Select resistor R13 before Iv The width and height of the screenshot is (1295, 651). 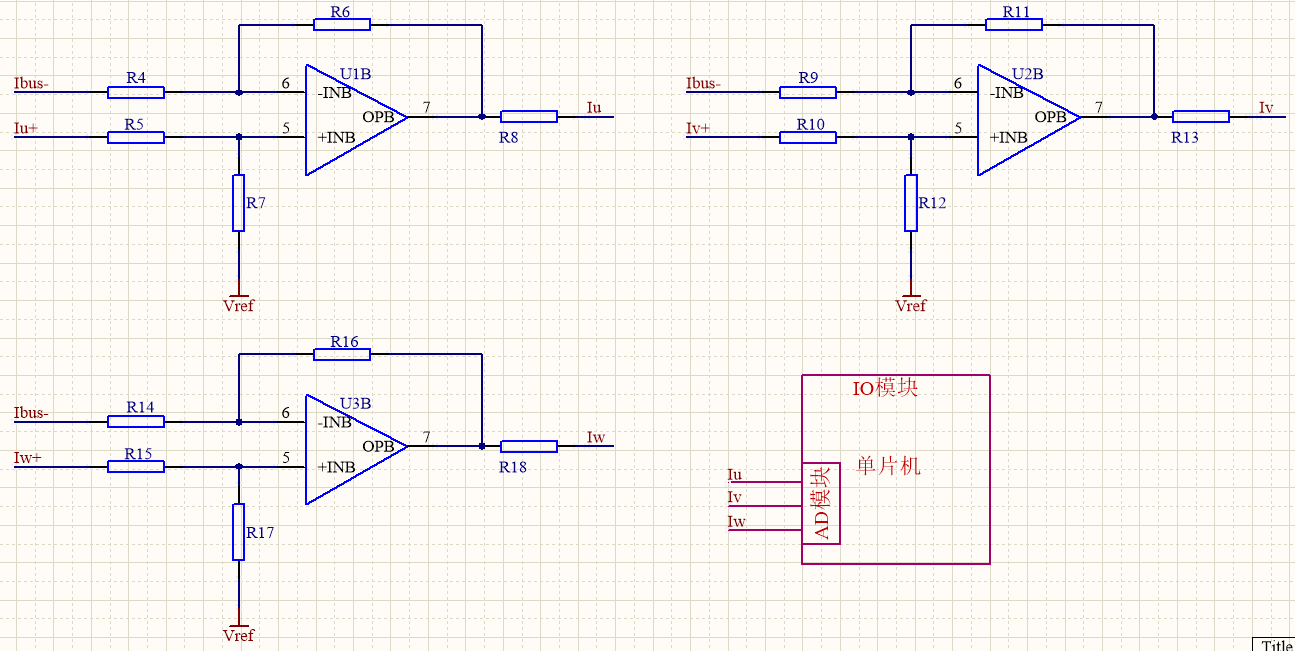click(1201, 116)
